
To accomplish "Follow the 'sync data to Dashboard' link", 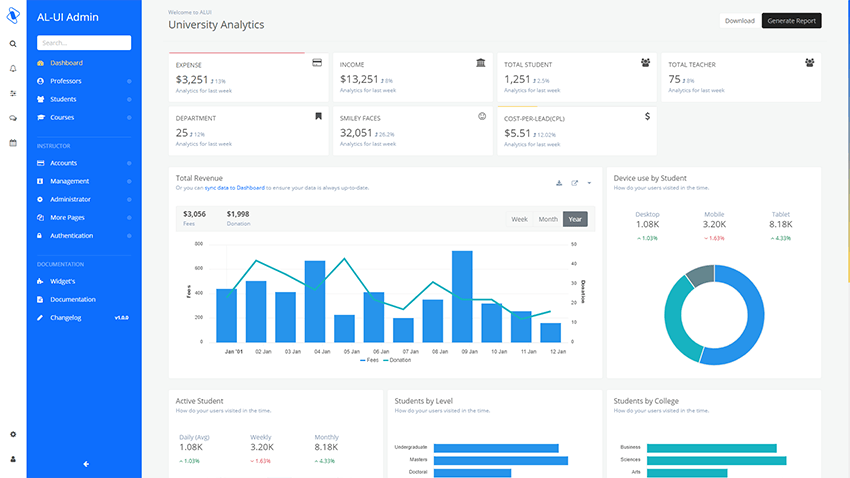I will pyautogui.click(x=236, y=188).
